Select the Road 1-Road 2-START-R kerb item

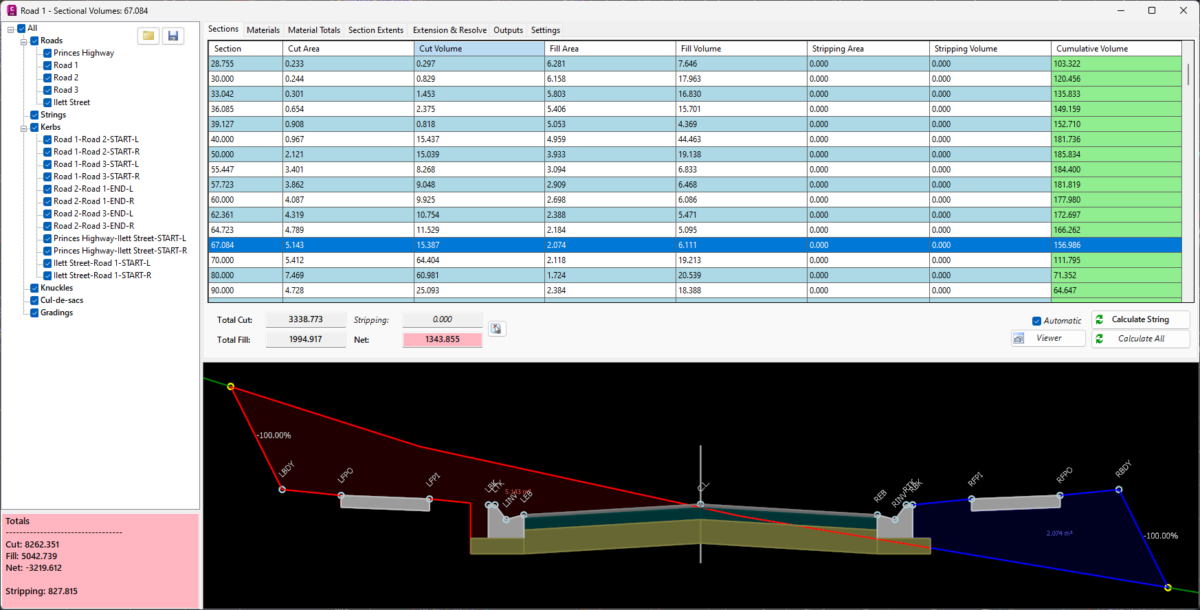tap(96, 152)
